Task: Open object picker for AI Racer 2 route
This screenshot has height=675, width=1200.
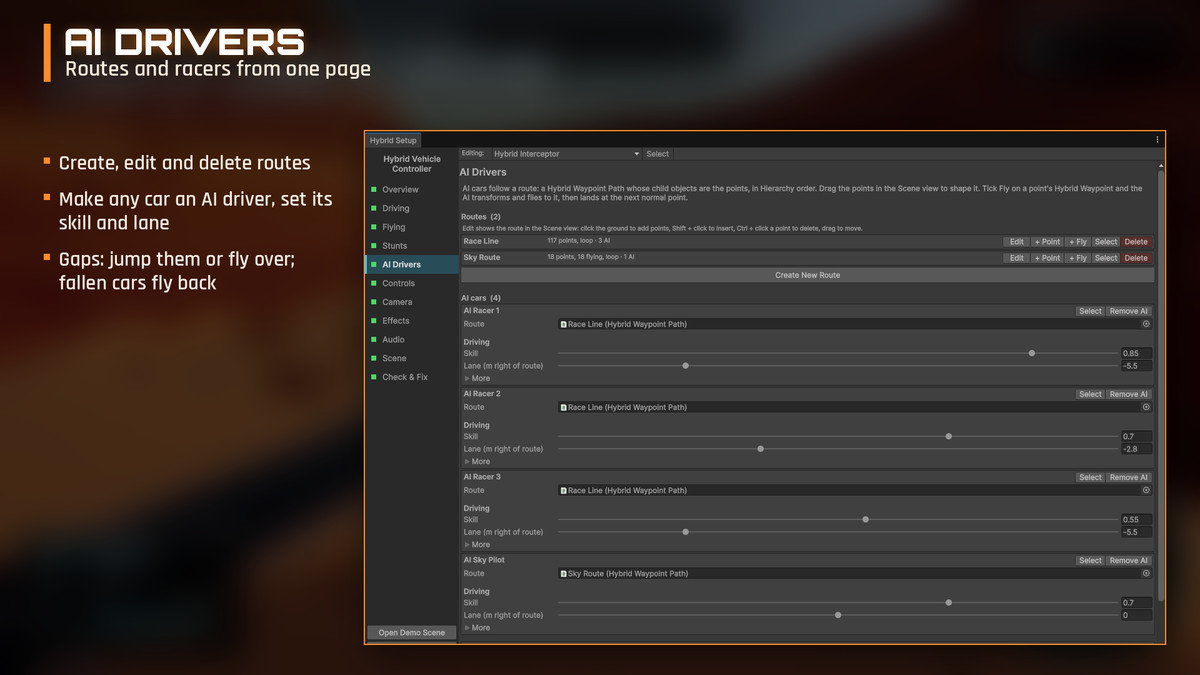Action: click(x=1146, y=407)
